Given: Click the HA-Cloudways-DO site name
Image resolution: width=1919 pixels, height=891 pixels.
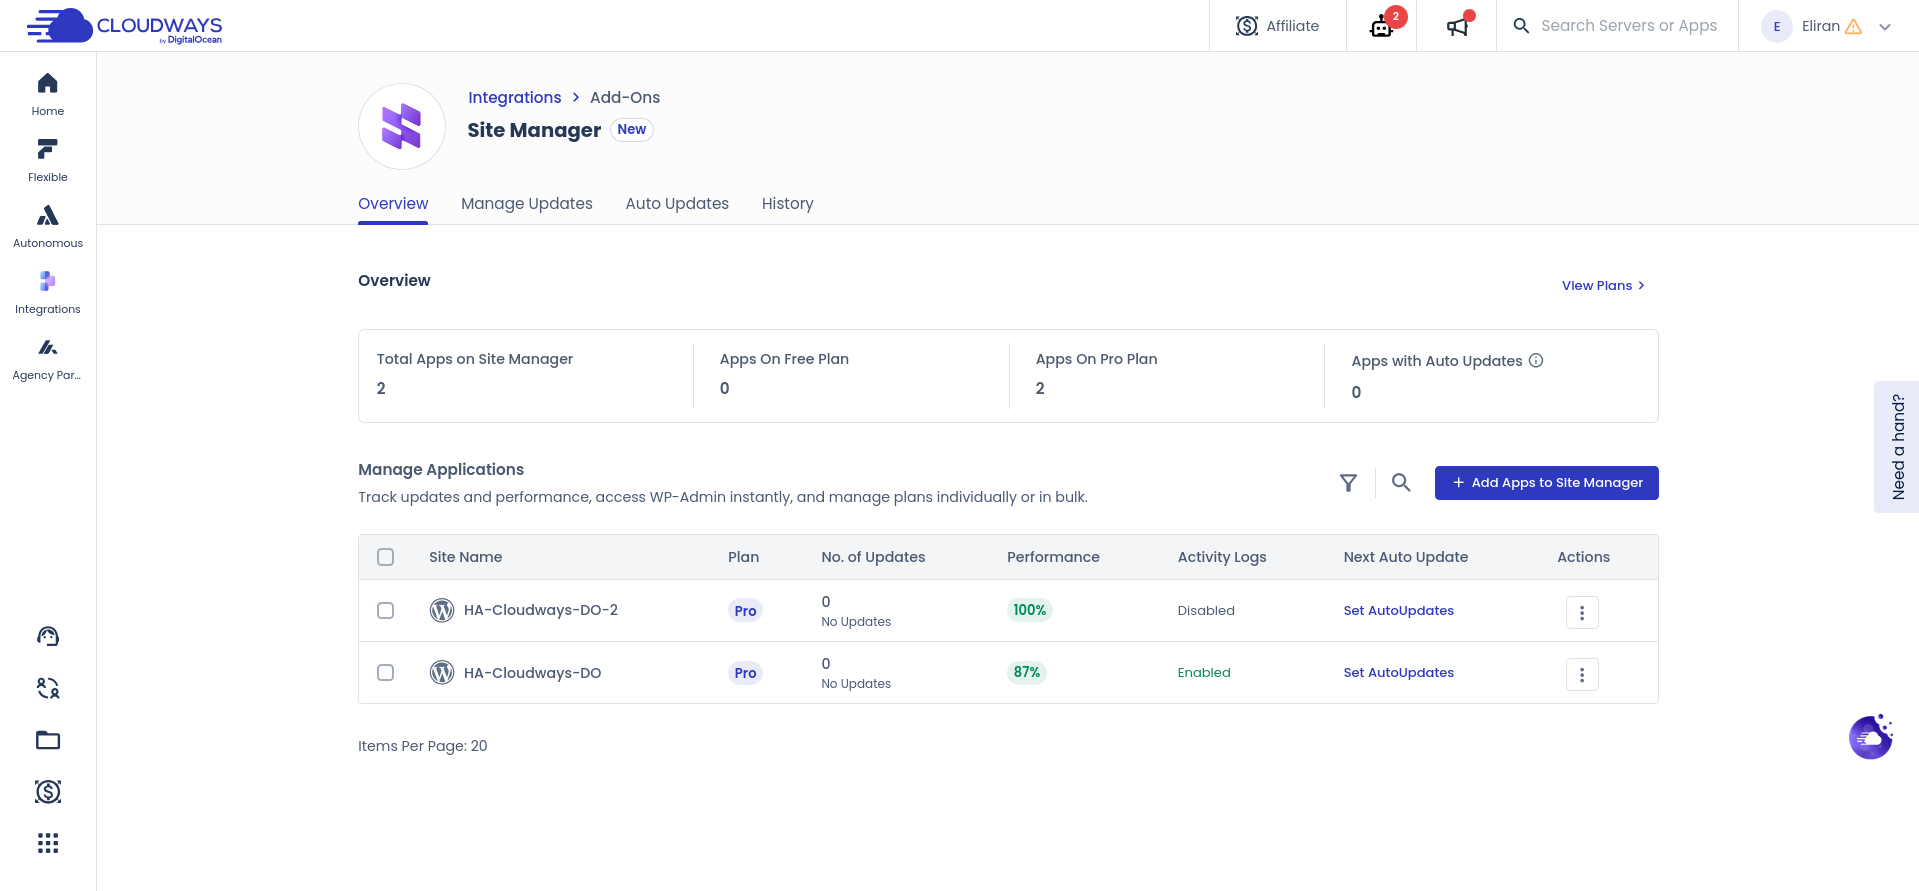Looking at the screenshot, I should 533,673.
